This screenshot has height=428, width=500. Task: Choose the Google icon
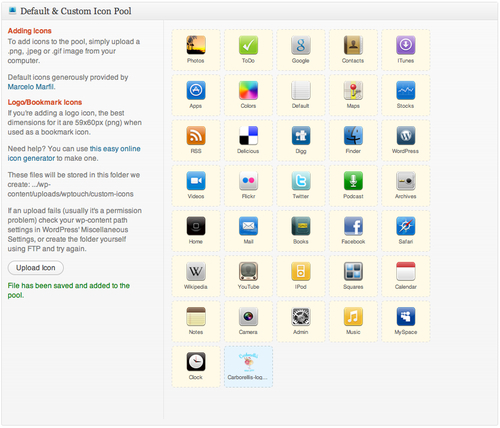pyautogui.click(x=301, y=45)
